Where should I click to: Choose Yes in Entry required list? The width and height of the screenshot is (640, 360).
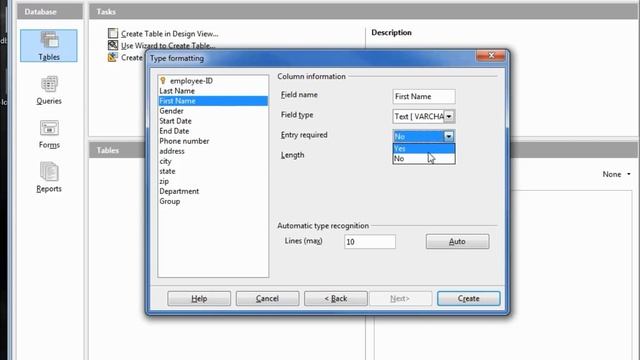[424, 149]
